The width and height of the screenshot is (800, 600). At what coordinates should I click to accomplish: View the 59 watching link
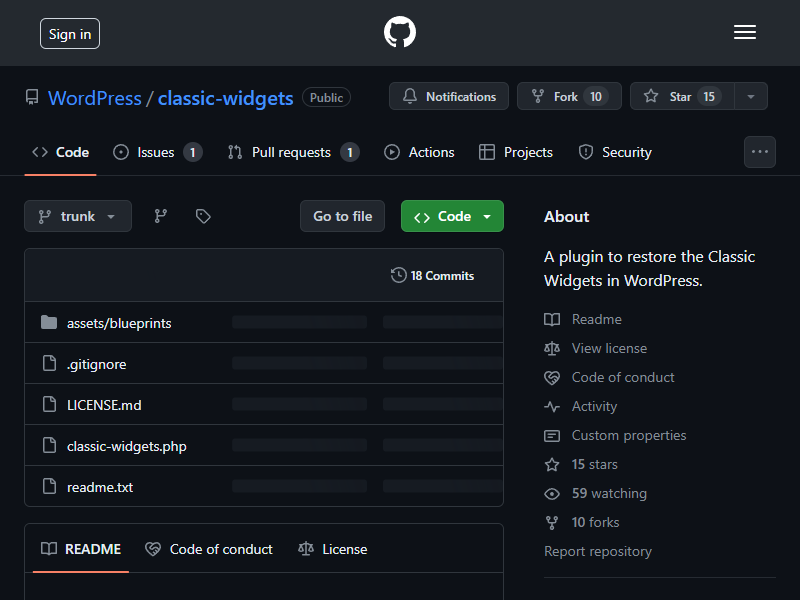point(609,494)
